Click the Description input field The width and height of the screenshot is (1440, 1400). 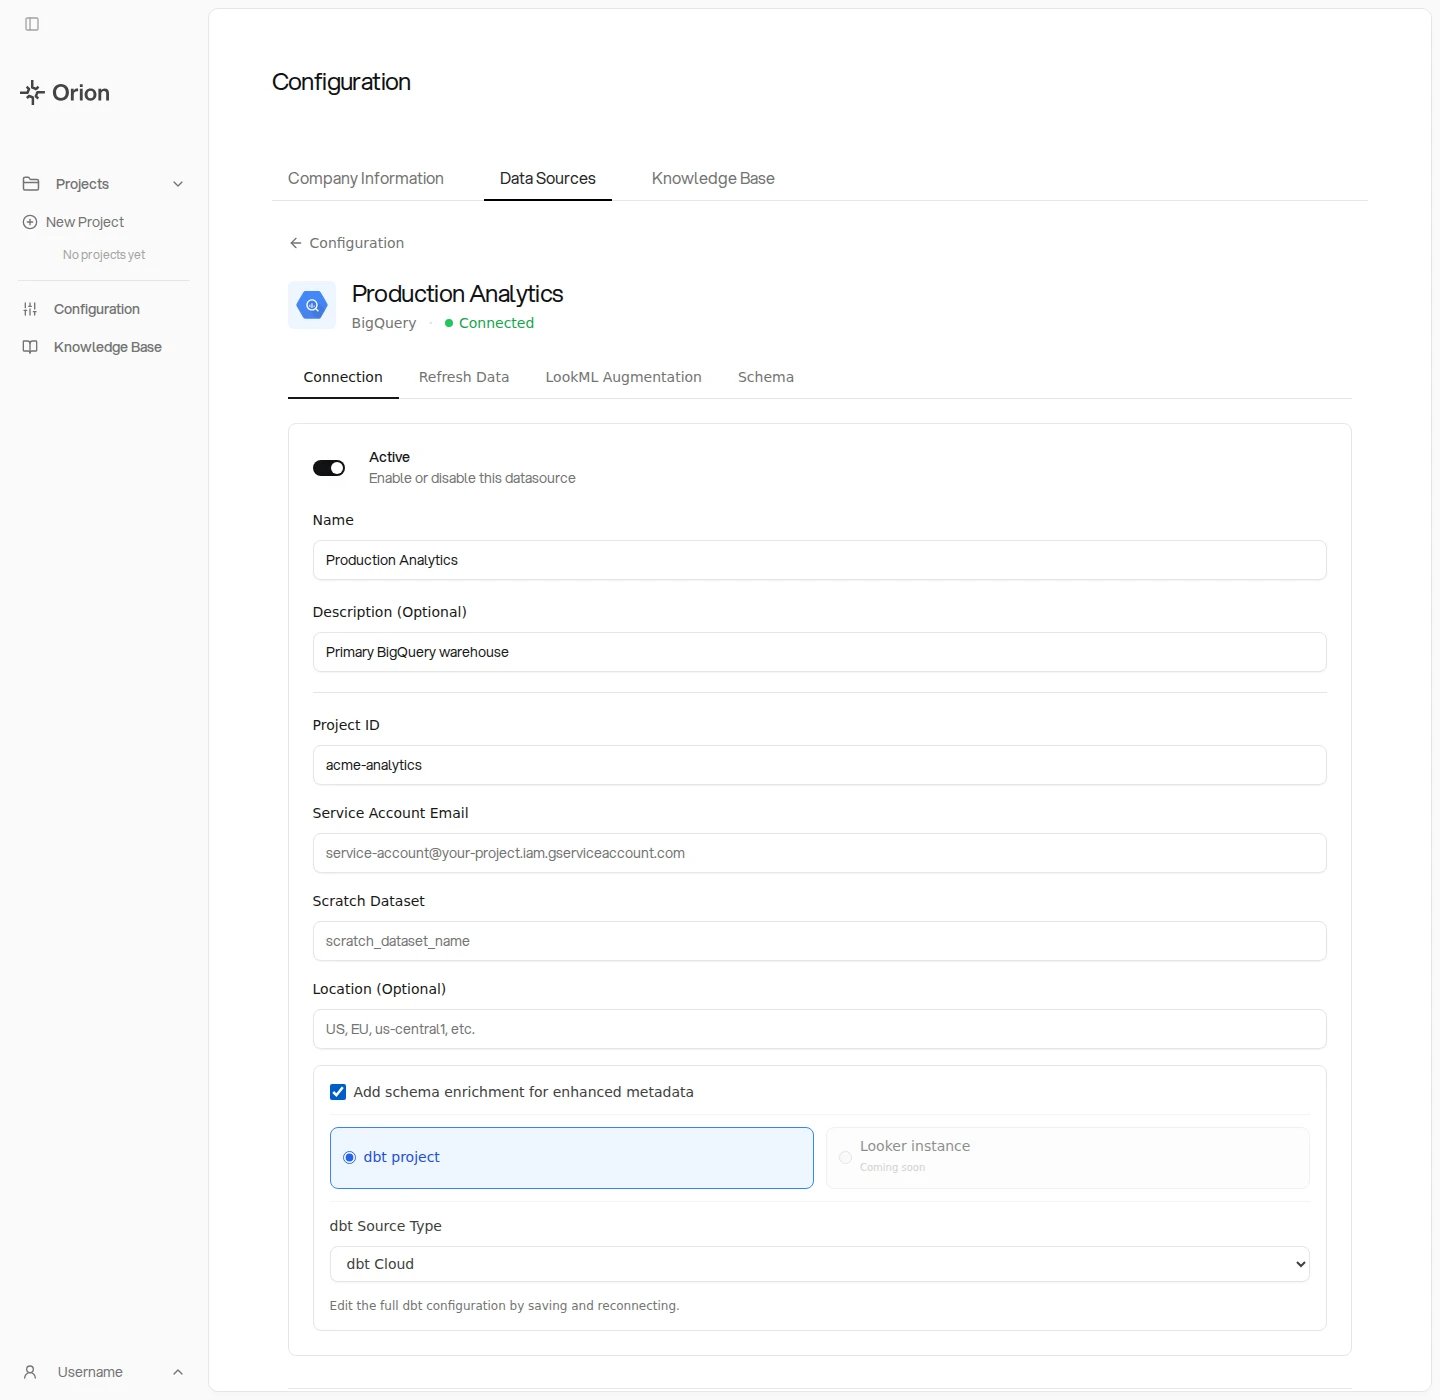tap(819, 652)
